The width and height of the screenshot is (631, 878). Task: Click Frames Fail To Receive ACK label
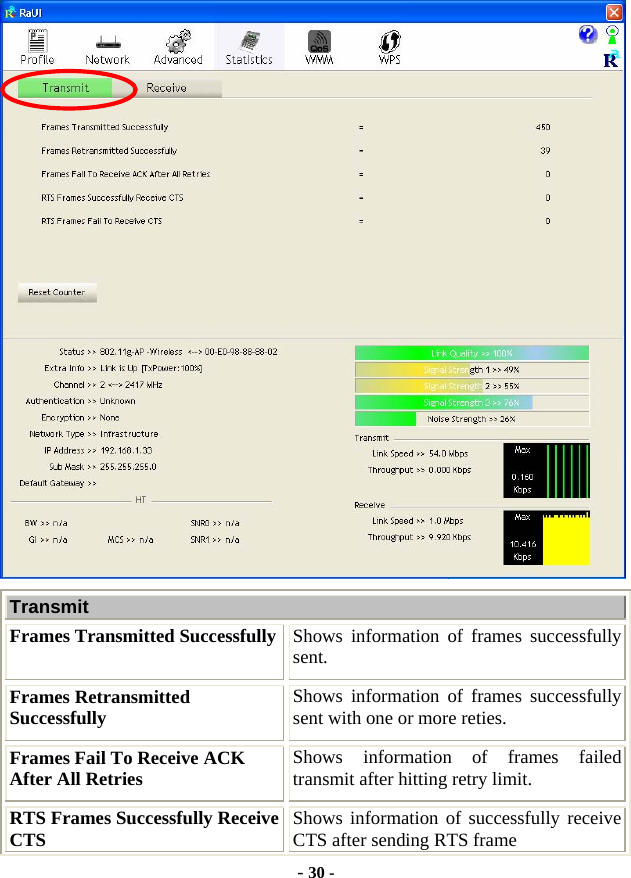[x=125, y=174]
